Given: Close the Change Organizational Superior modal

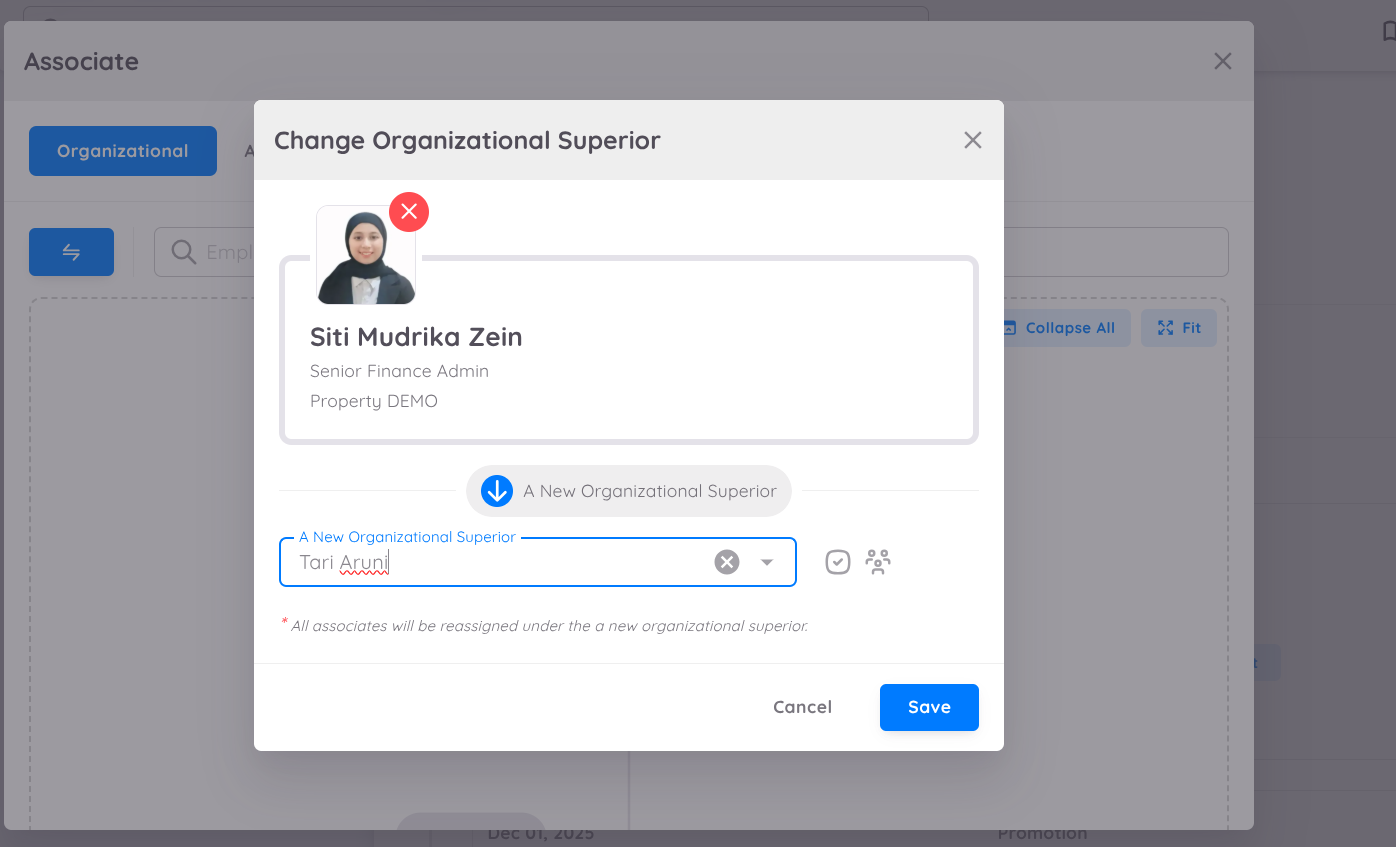Looking at the screenshot, I should tap(972, 140).
